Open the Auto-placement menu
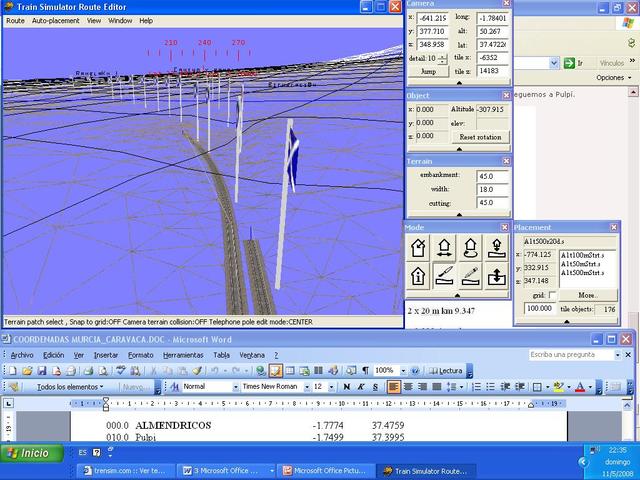 56,20
